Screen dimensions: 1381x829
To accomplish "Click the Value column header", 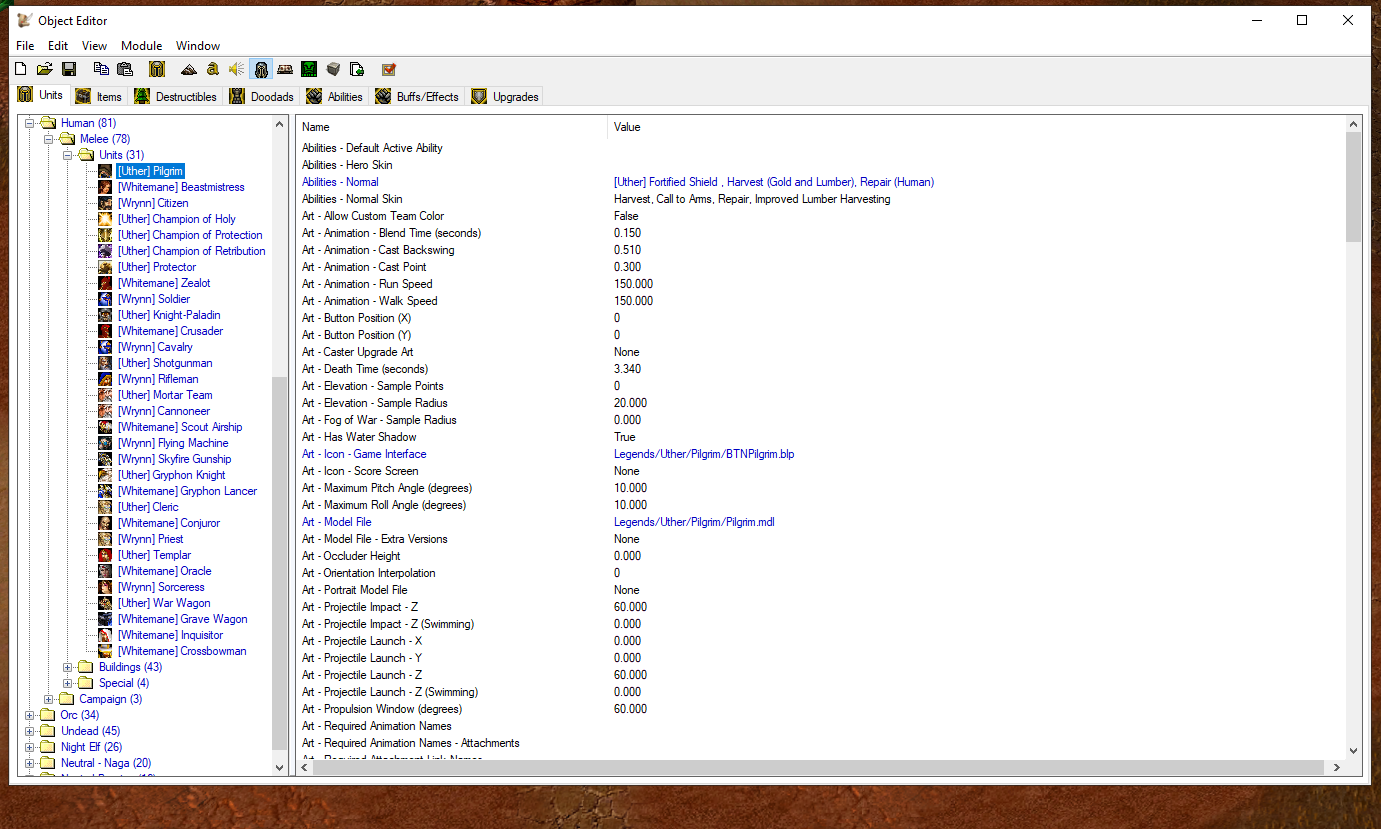I will [627, 127].
